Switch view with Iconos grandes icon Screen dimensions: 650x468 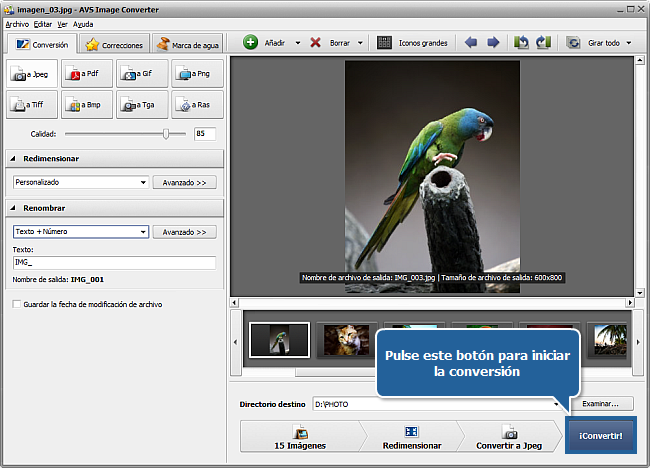(x=384, y=42)
